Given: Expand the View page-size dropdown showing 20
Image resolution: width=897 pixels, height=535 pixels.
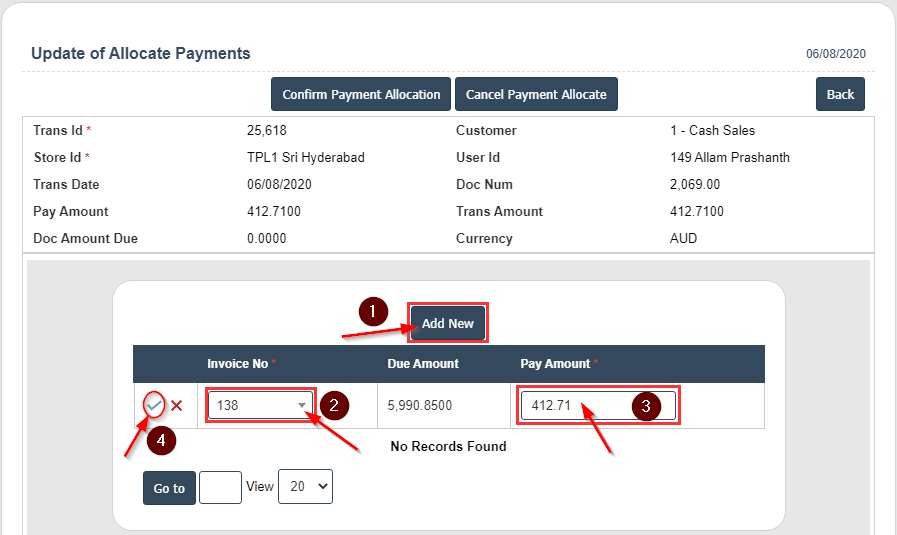Looking at the screenshot, I should point(305,486).
